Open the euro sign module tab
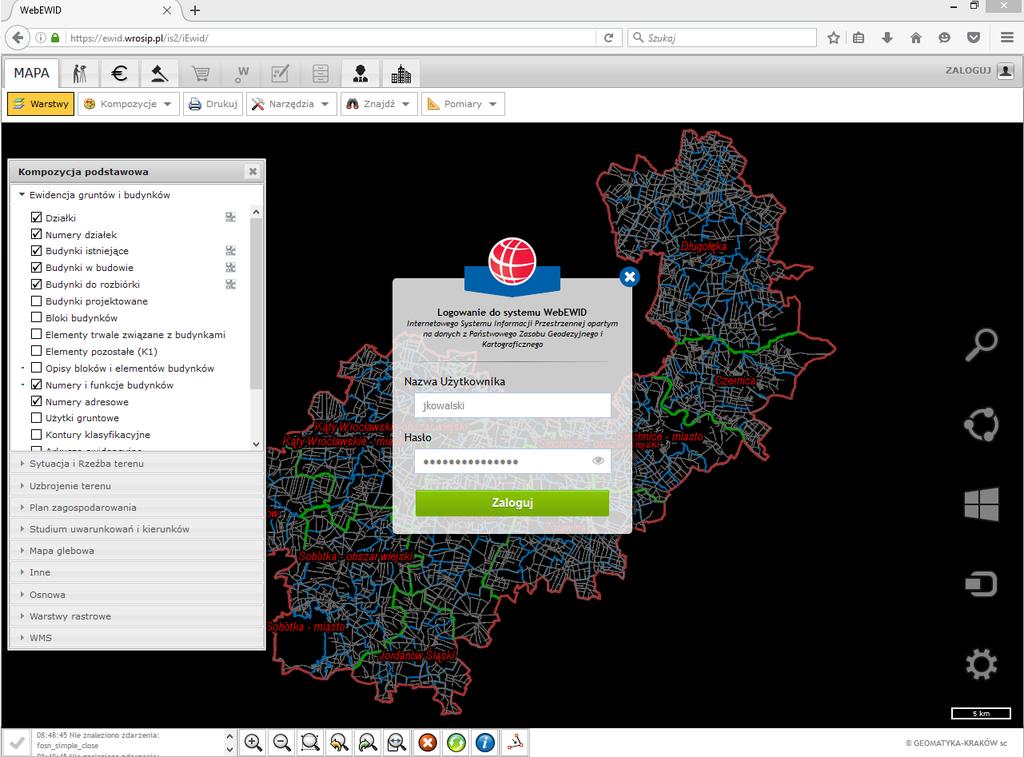This screenshot has height=757, width=1024. pyautogui.click(x=119, y=73)
